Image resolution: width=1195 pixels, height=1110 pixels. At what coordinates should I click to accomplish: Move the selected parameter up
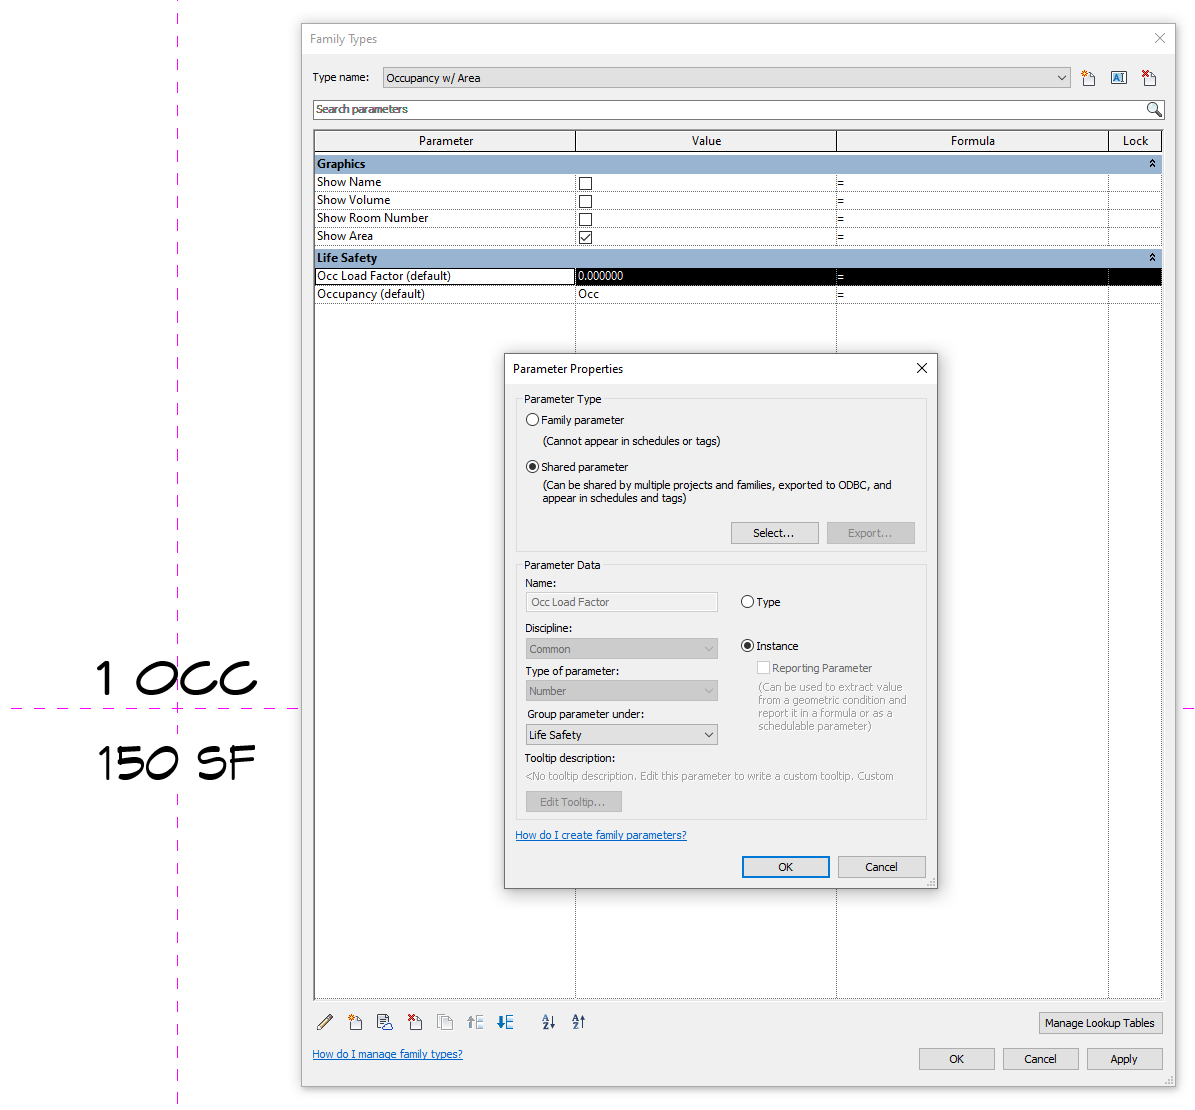pyautogui.click(x=475, y=1022)
